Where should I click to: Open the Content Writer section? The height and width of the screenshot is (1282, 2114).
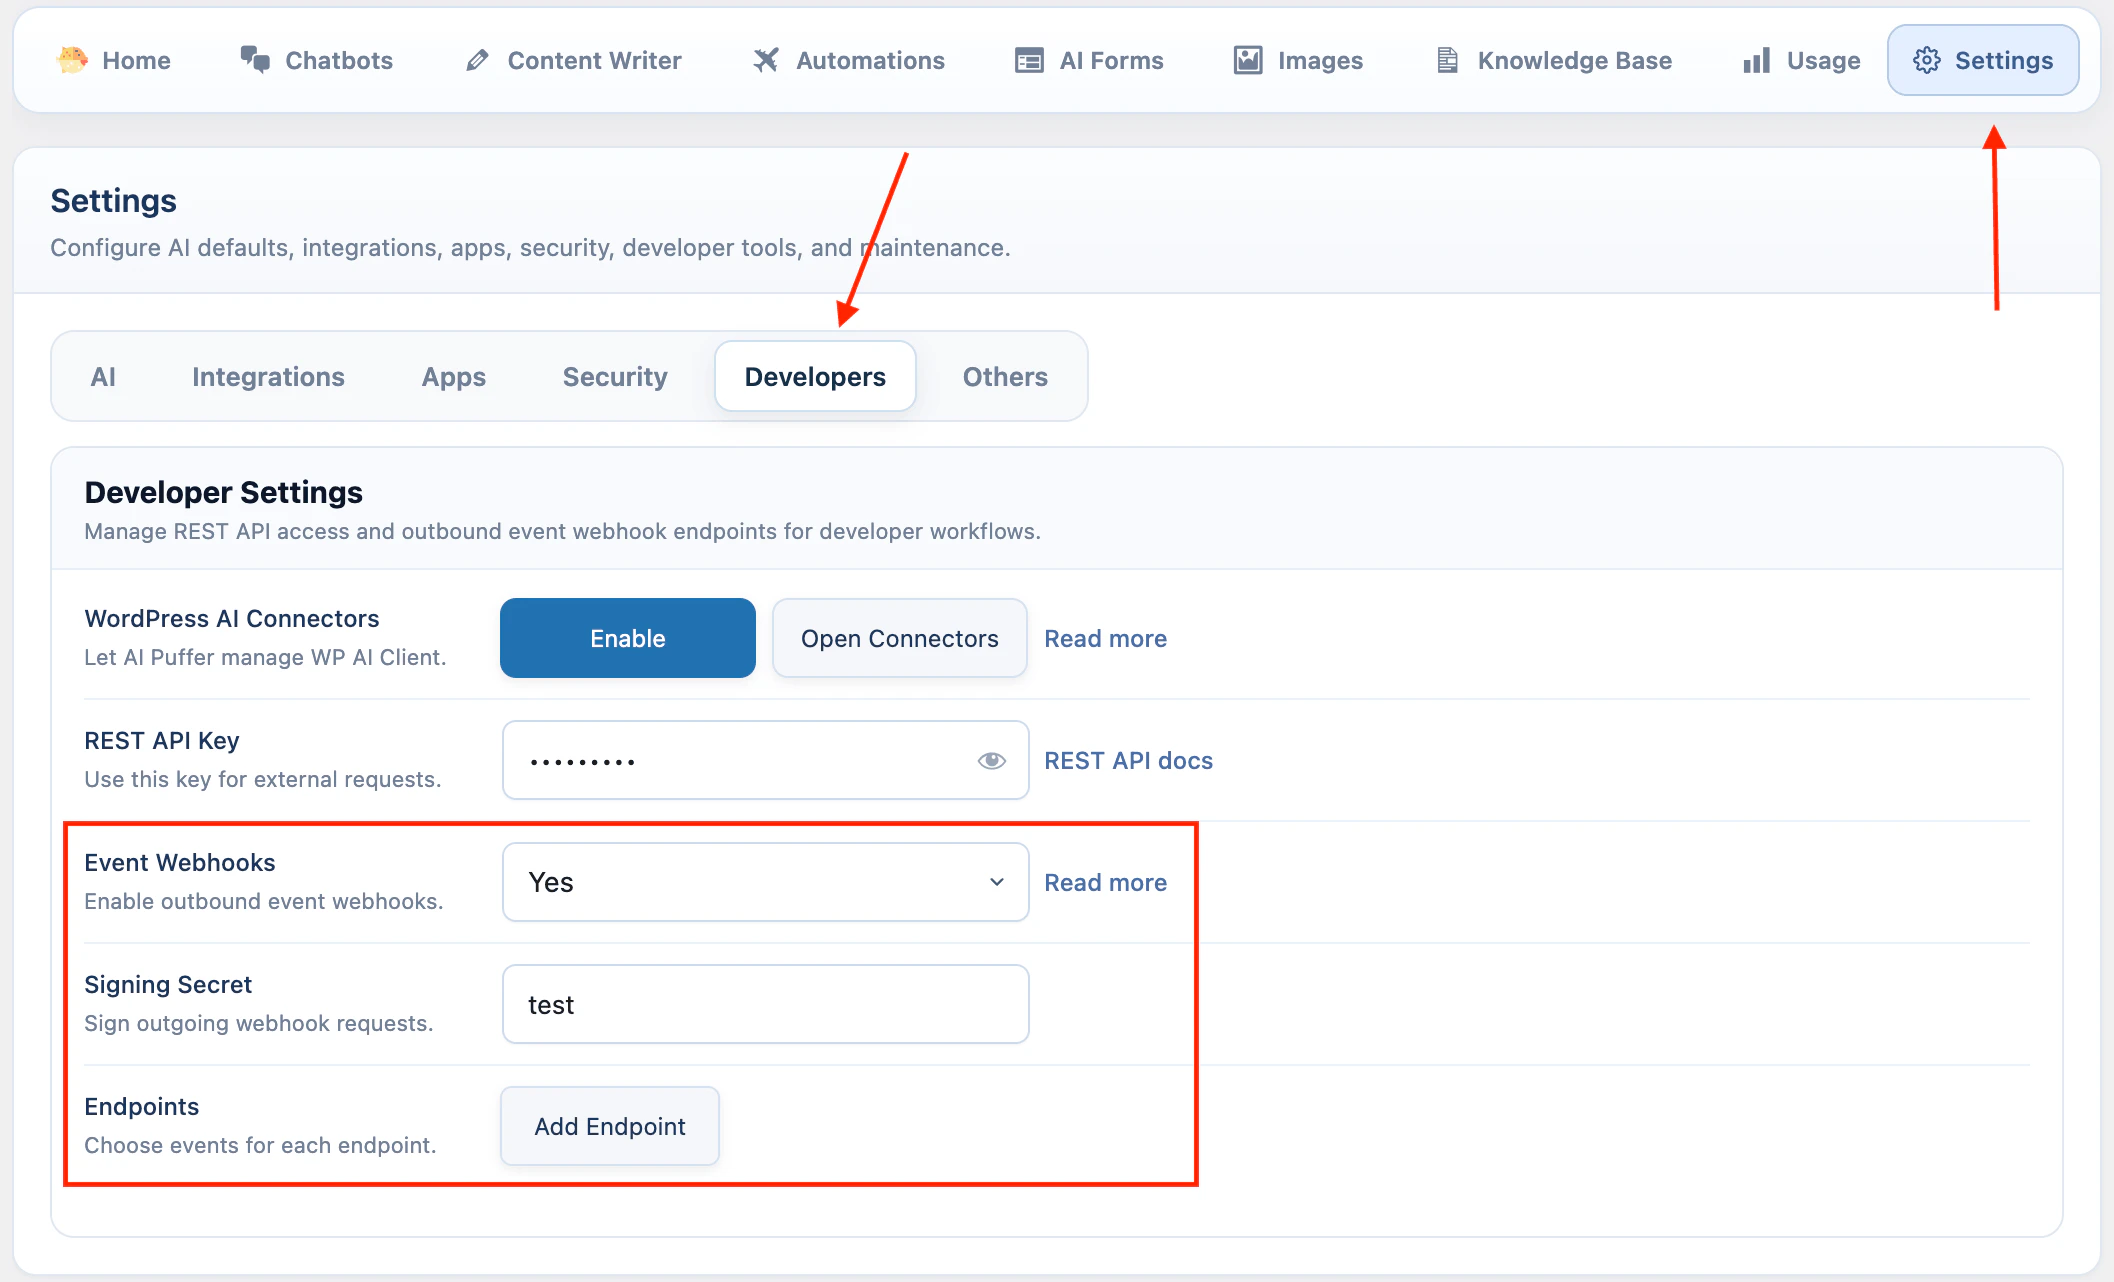pos(574,60)
